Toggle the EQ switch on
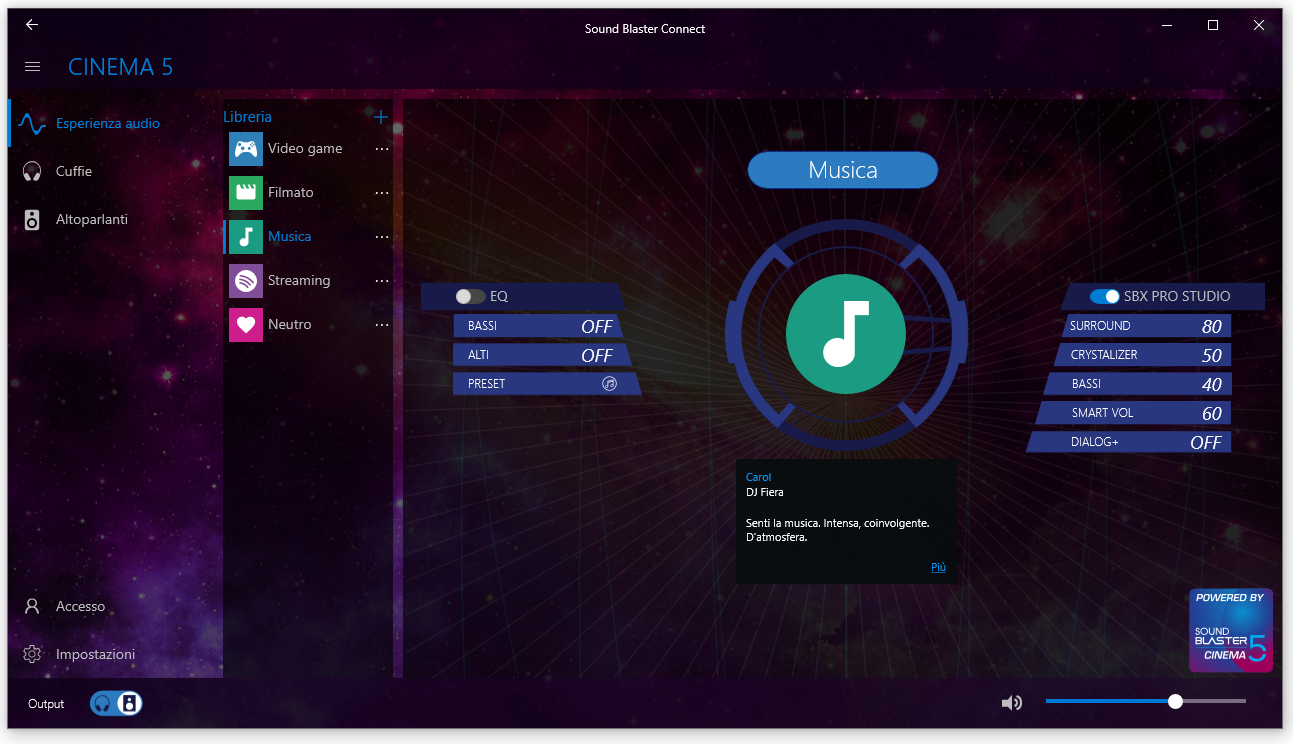This screenshot has height=744, width=1293. pyautogui.click(x=470, y=297)
